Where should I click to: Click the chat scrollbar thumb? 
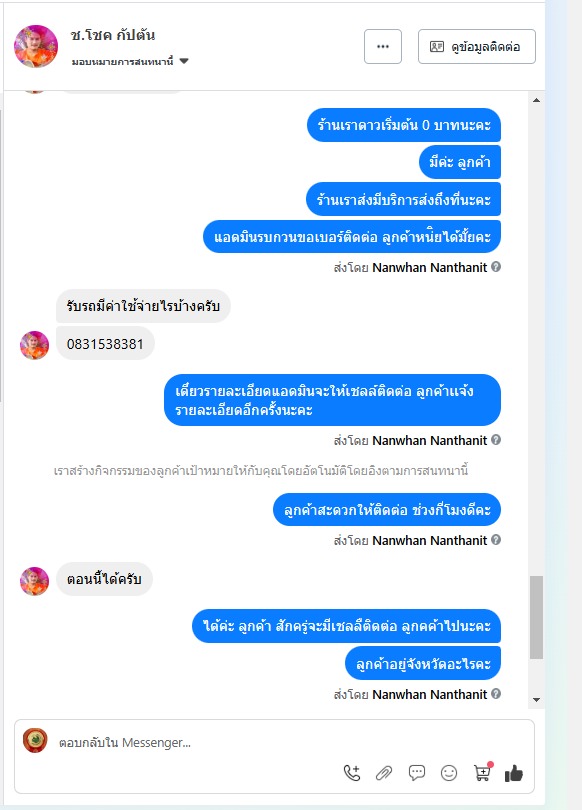coord(537,617)
